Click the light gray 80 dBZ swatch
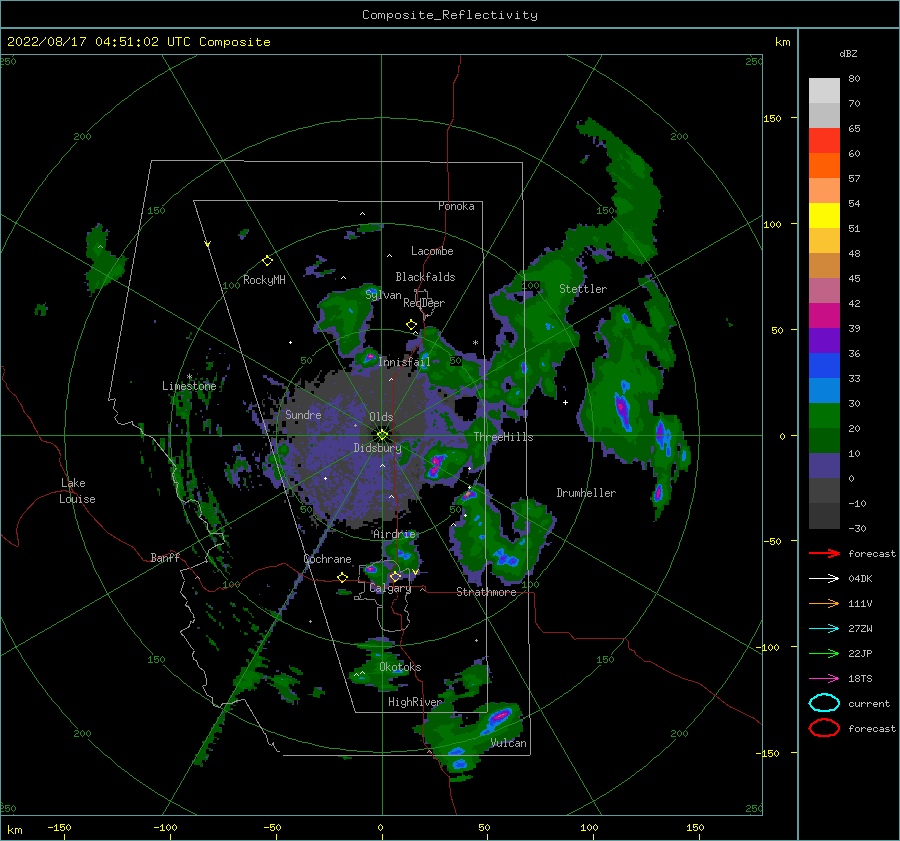 pyautogui.click(x=824, y=90)
